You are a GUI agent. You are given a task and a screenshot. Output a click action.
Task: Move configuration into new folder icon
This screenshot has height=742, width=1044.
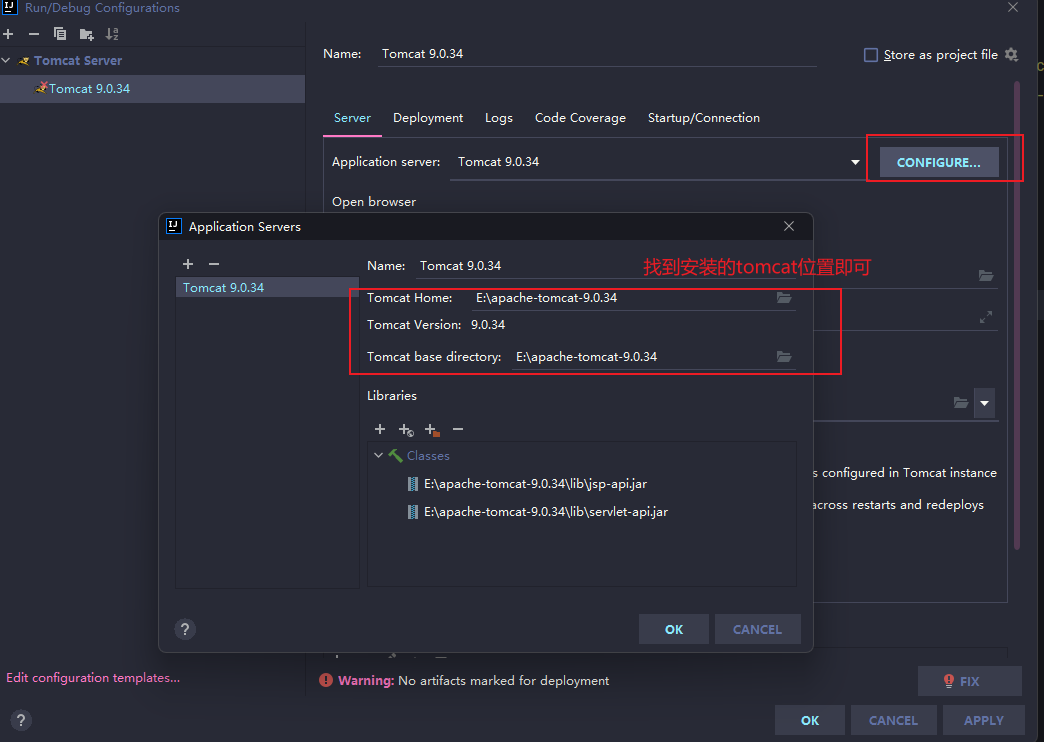coord(87,34)
